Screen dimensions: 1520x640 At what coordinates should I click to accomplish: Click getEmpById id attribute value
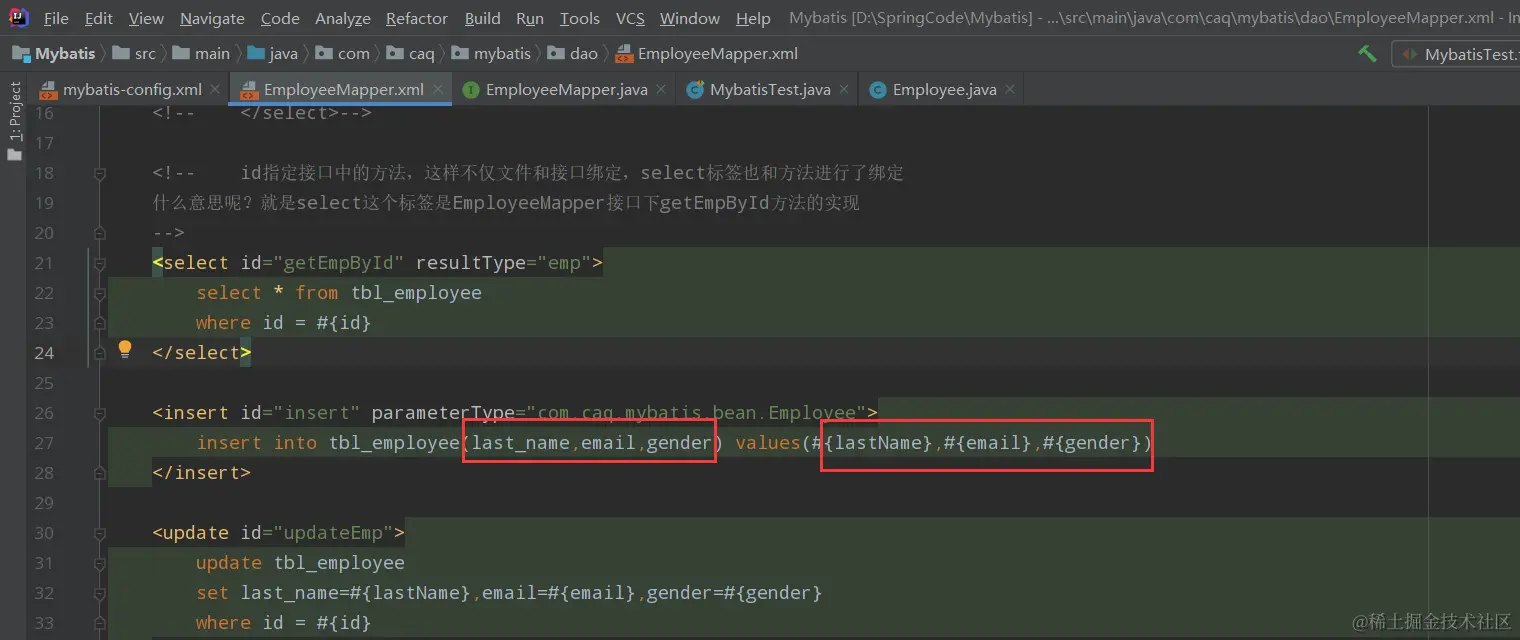coord(338,263)
